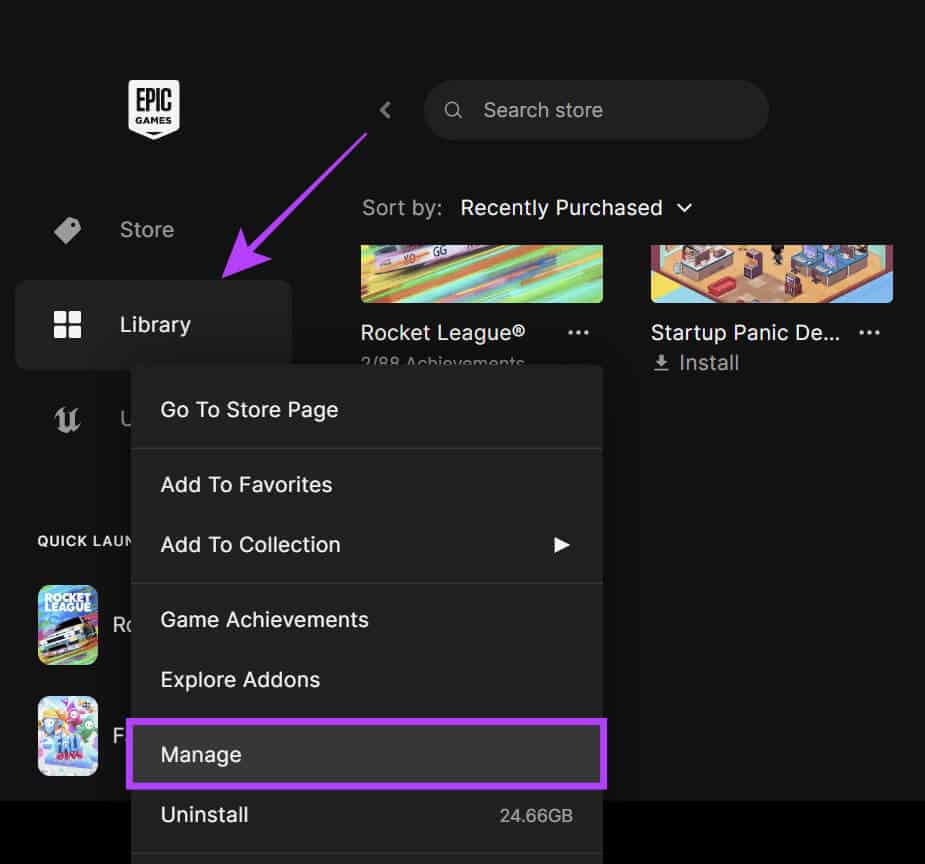Screen dimensions: 925x864
Task: Open Rocket League three-dot options menu
Action: click(578, 333)
